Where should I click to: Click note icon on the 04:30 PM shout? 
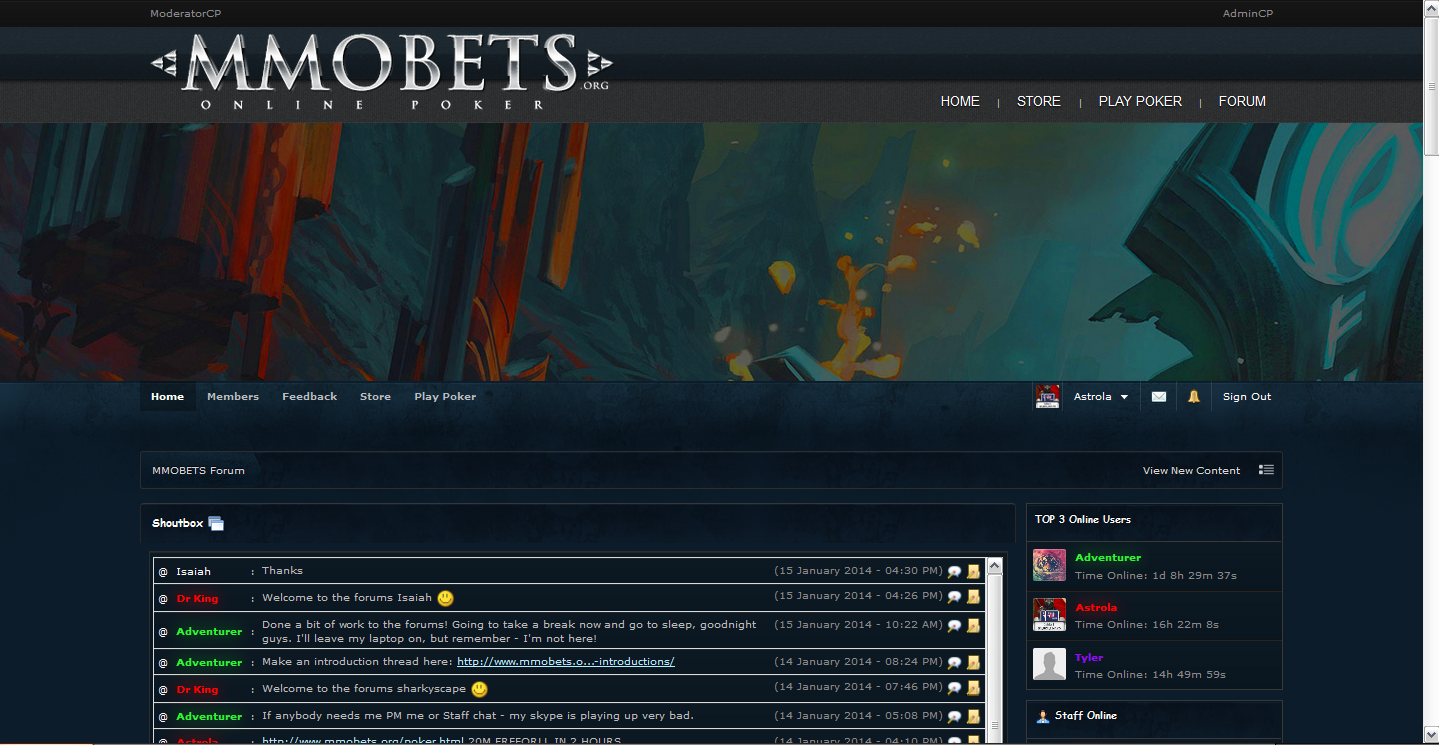[x=973, y=572]
